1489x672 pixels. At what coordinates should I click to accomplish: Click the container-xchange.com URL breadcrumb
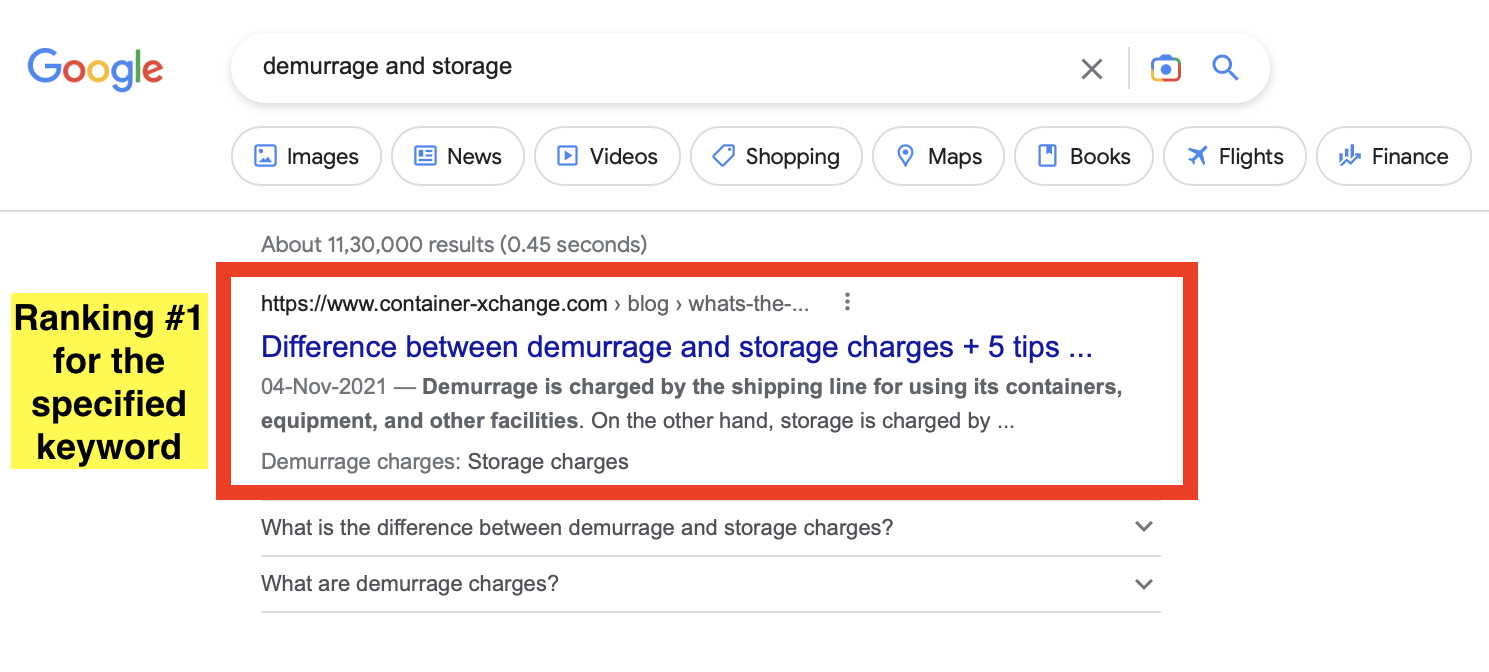[x=434, y=304]
